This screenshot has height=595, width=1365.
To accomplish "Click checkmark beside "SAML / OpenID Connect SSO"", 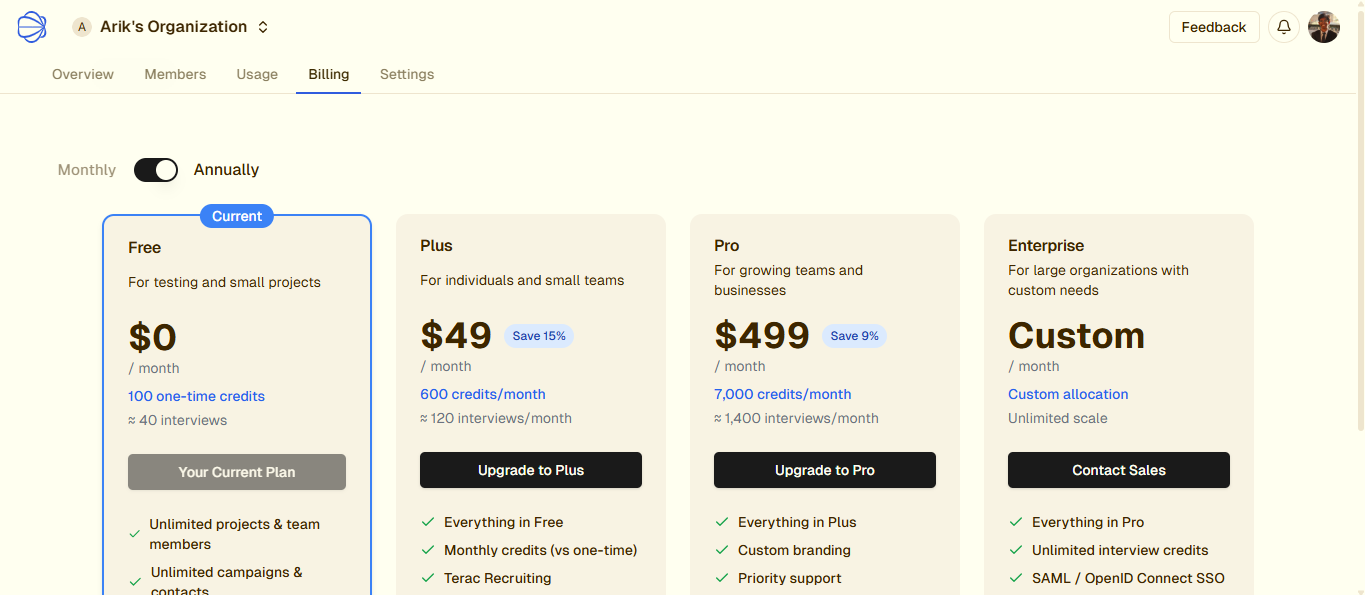I will (x=1016, y=578).
